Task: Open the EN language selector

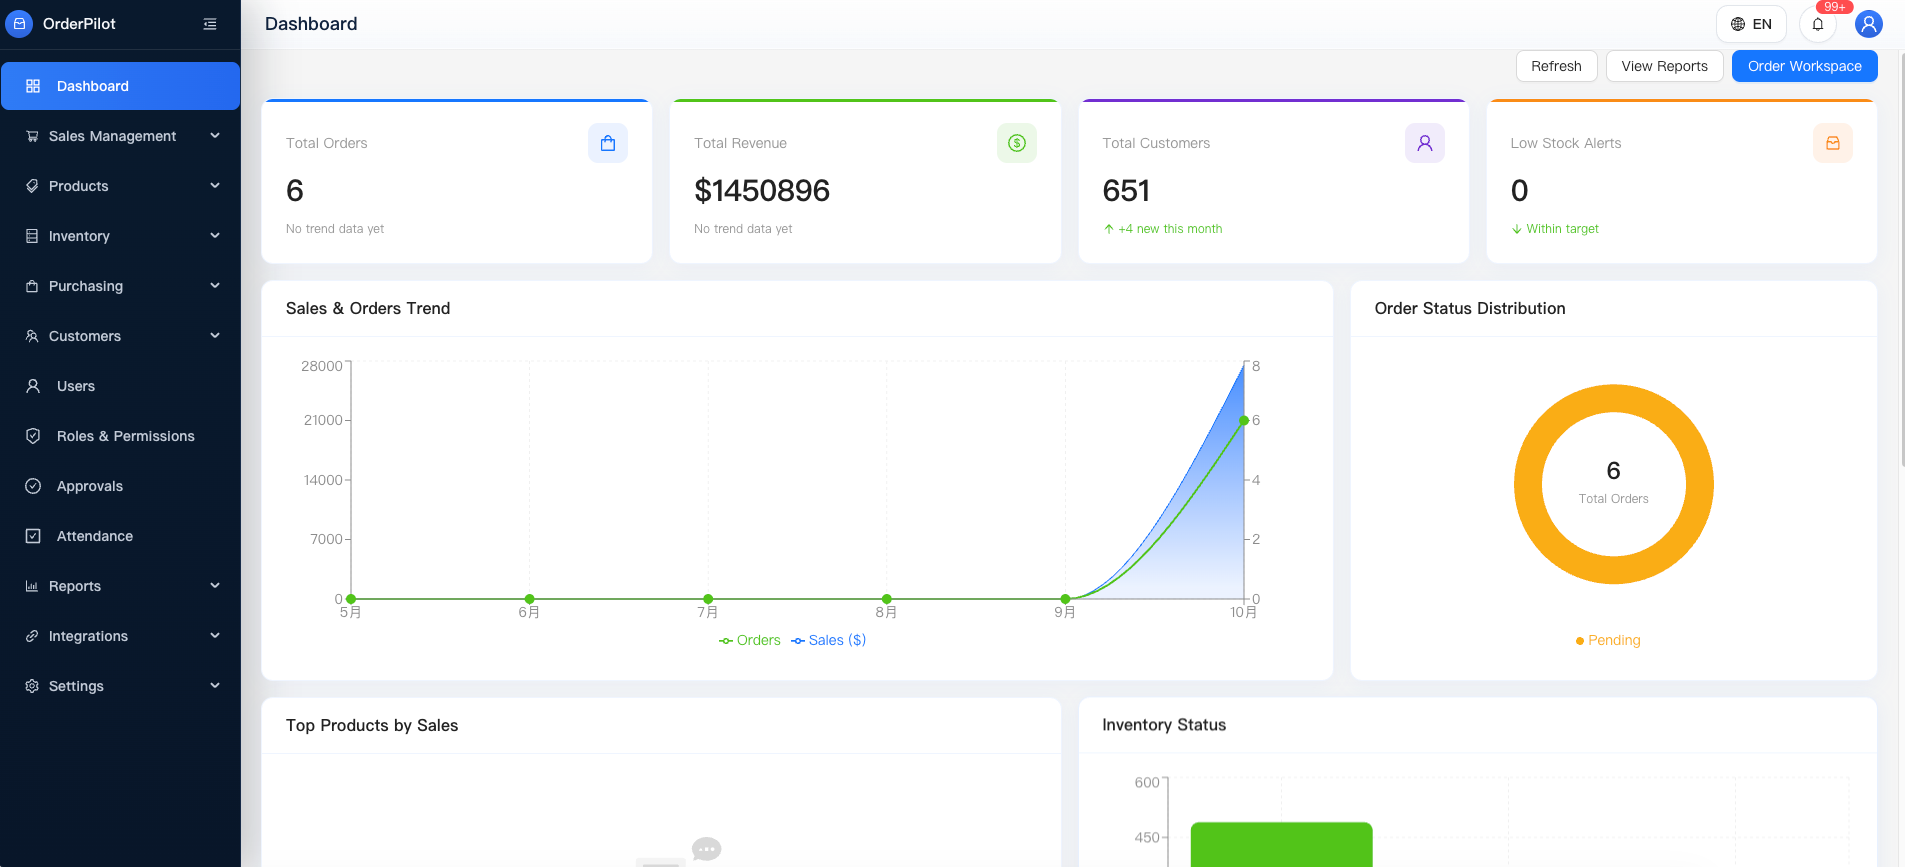Action: pyautogui.click(x=1751, y=24)
